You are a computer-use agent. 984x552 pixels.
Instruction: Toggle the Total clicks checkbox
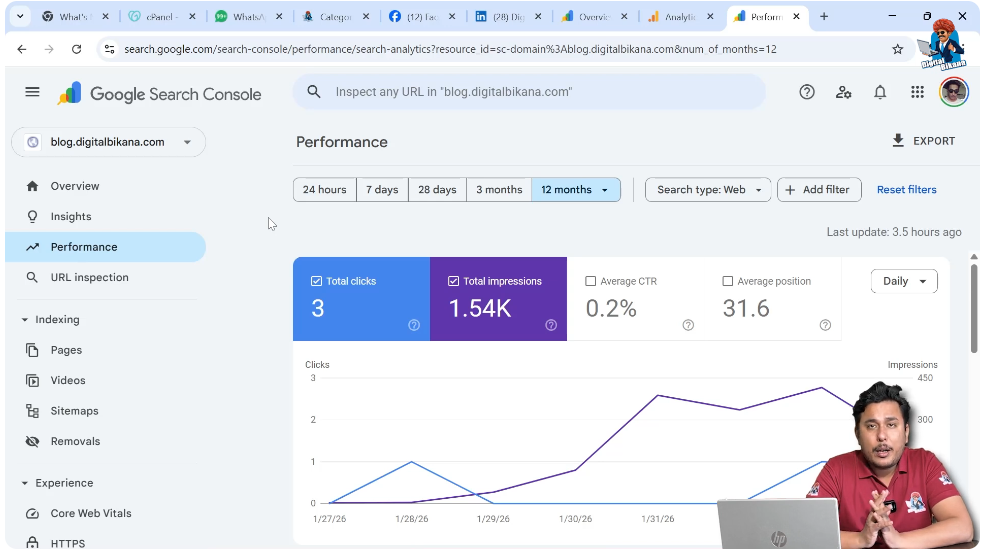point(316,281)
